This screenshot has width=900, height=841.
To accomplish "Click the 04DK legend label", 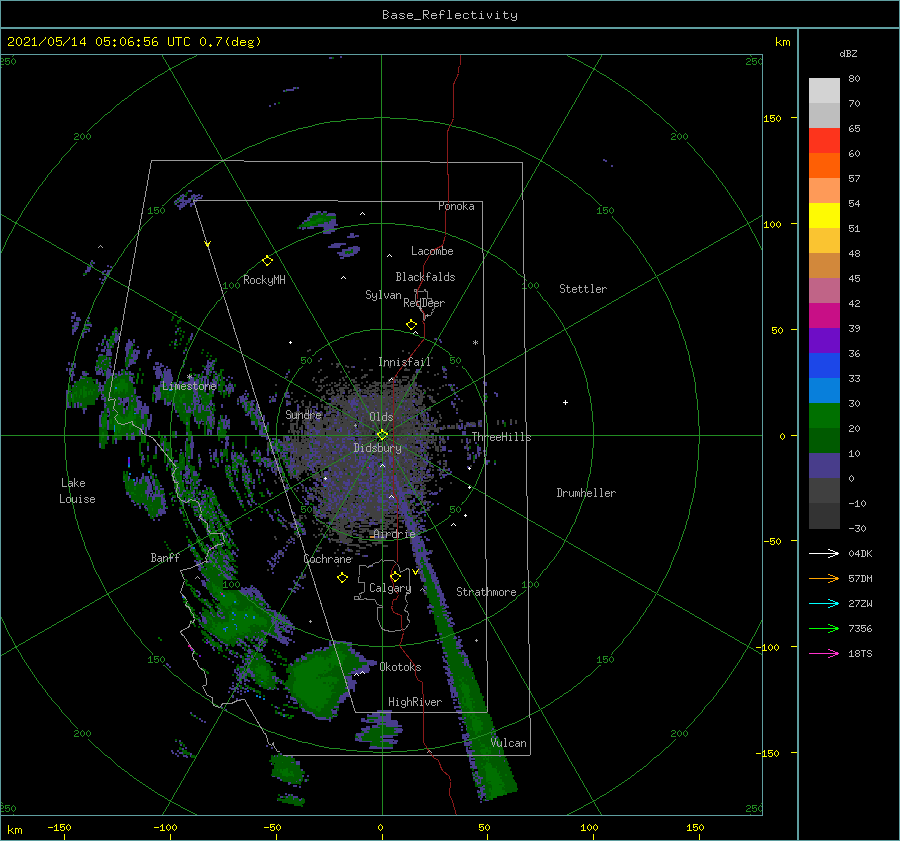I will point(860,553).
